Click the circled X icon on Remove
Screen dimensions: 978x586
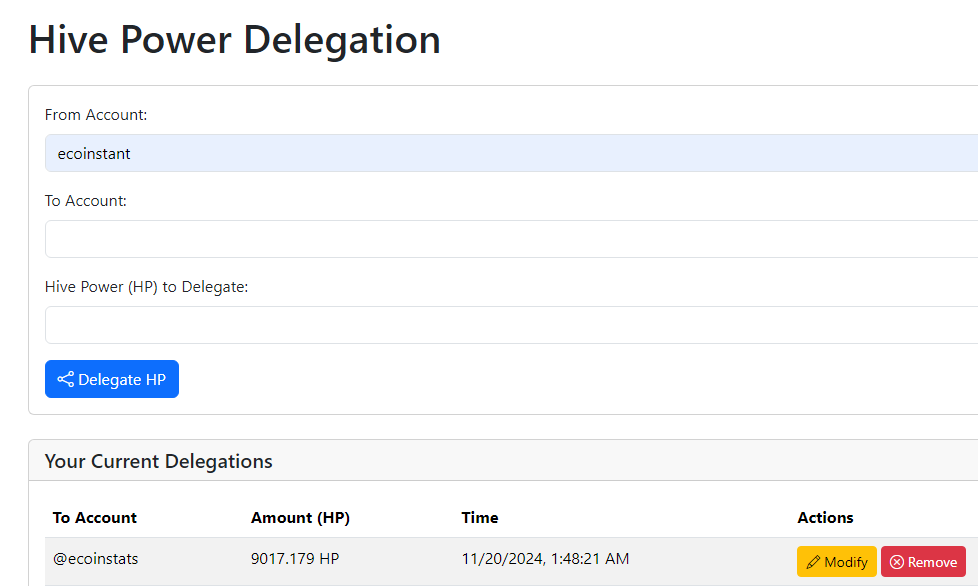click(897, 562)
